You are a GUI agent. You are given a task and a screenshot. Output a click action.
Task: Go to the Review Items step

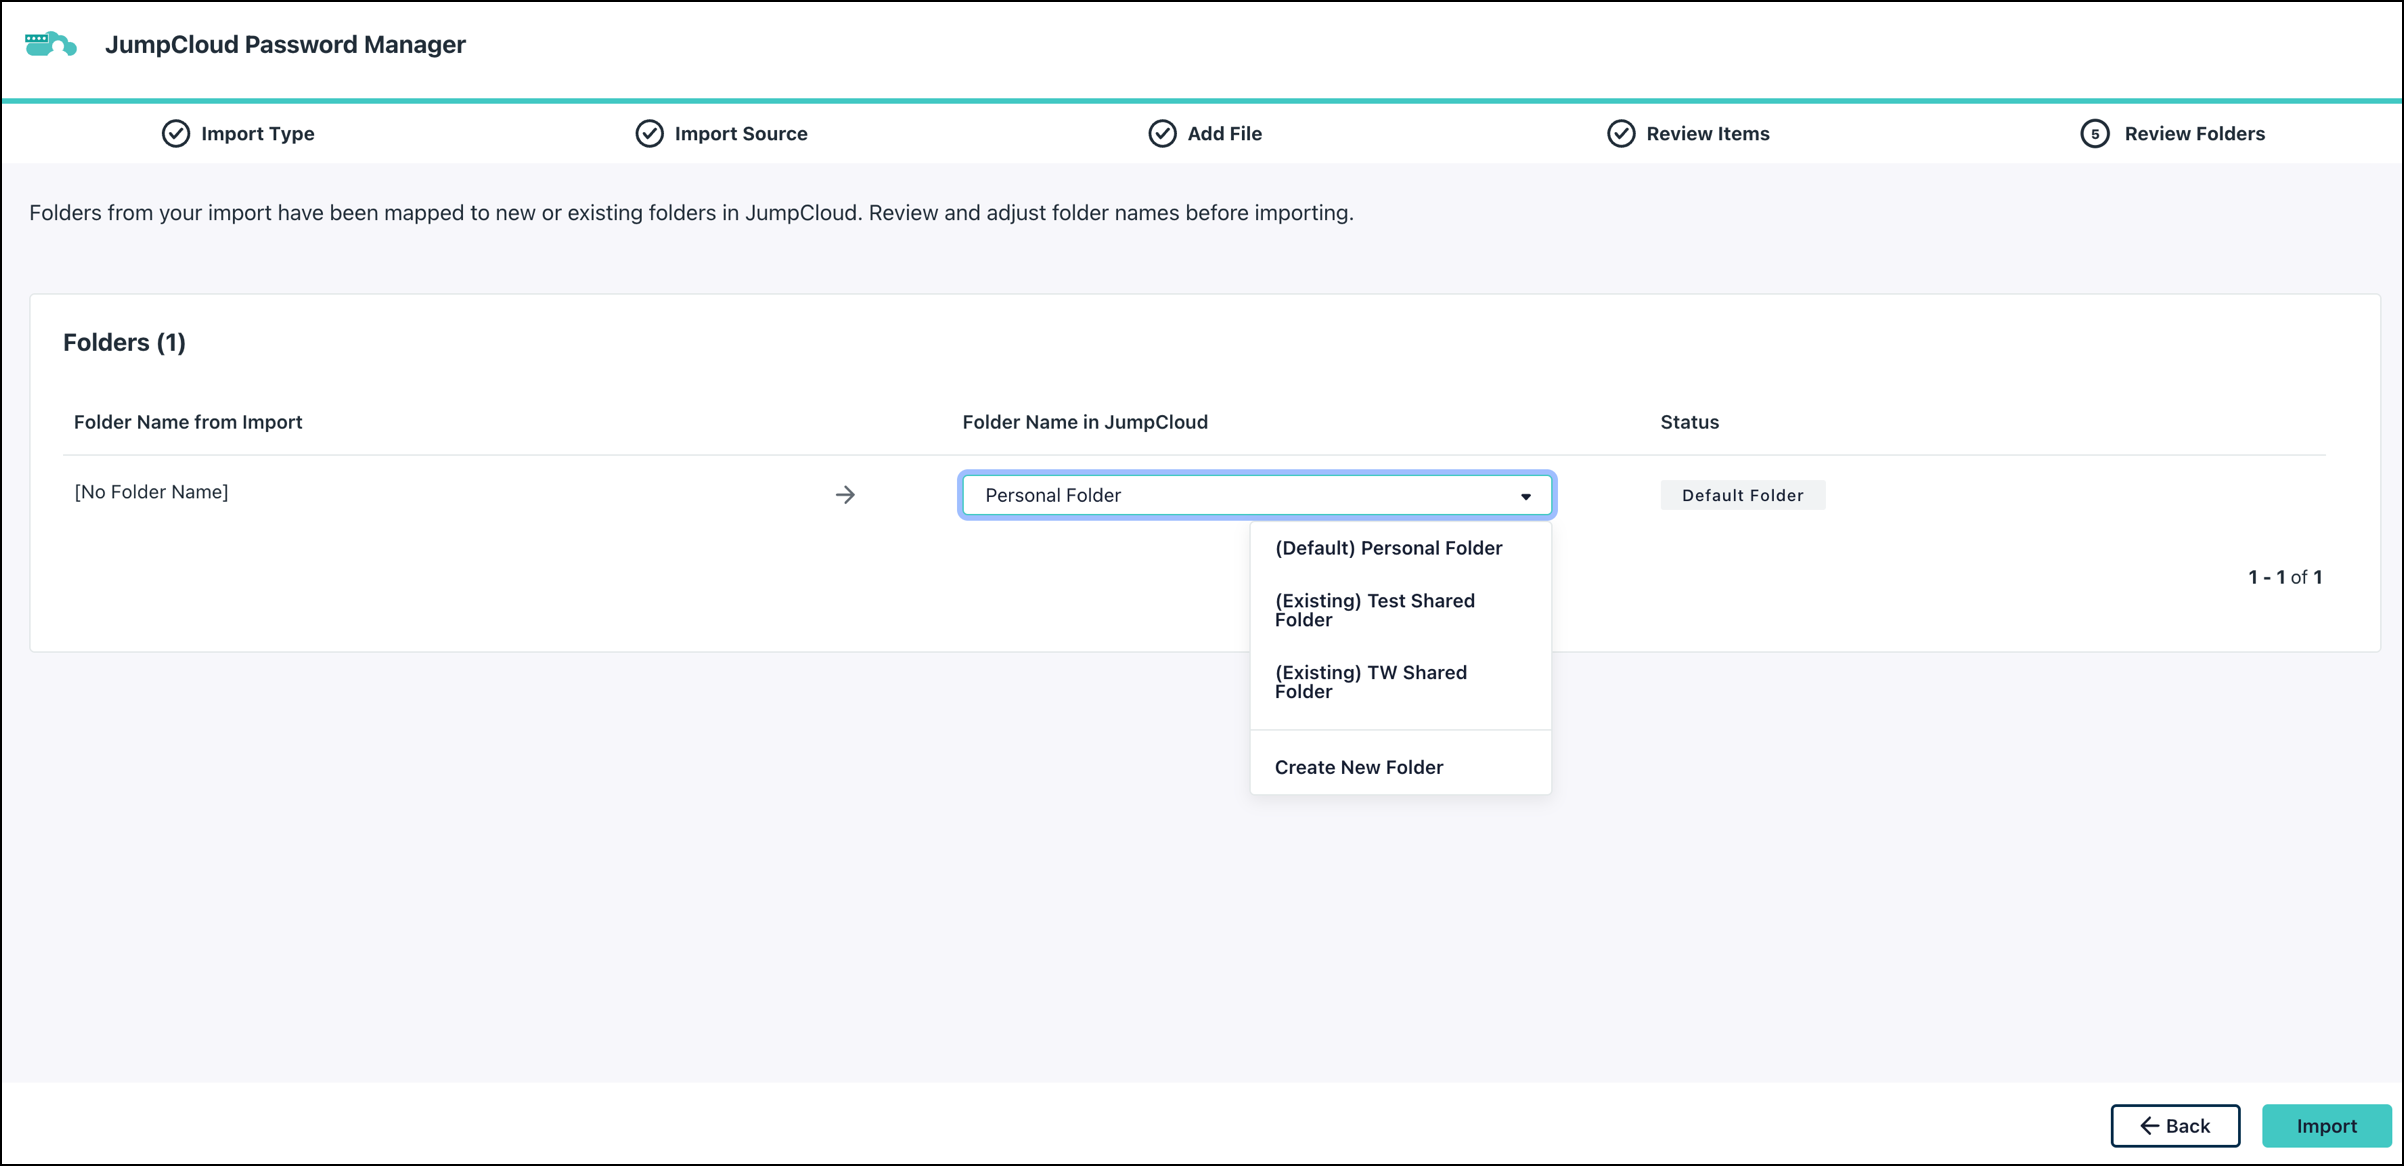pos(1688,133)
